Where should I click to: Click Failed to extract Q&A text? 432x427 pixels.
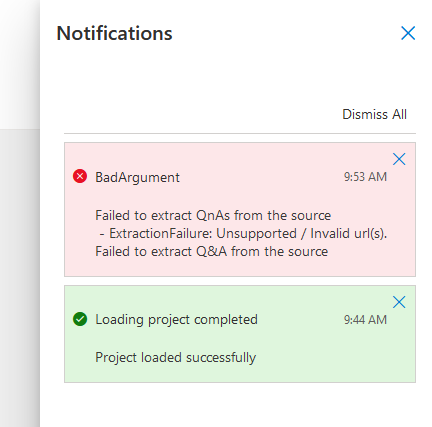click(x=212, y=251)
